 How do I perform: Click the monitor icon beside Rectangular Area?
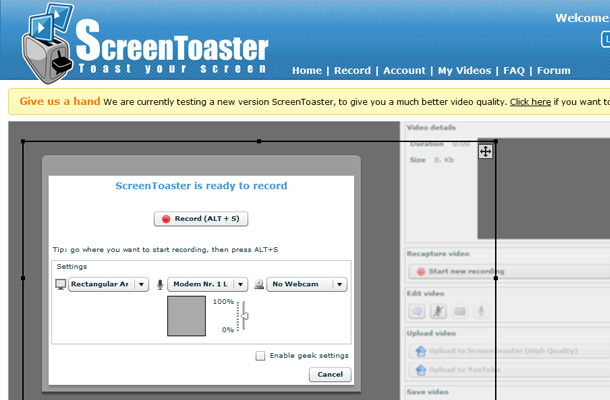[x=61, y=284]
